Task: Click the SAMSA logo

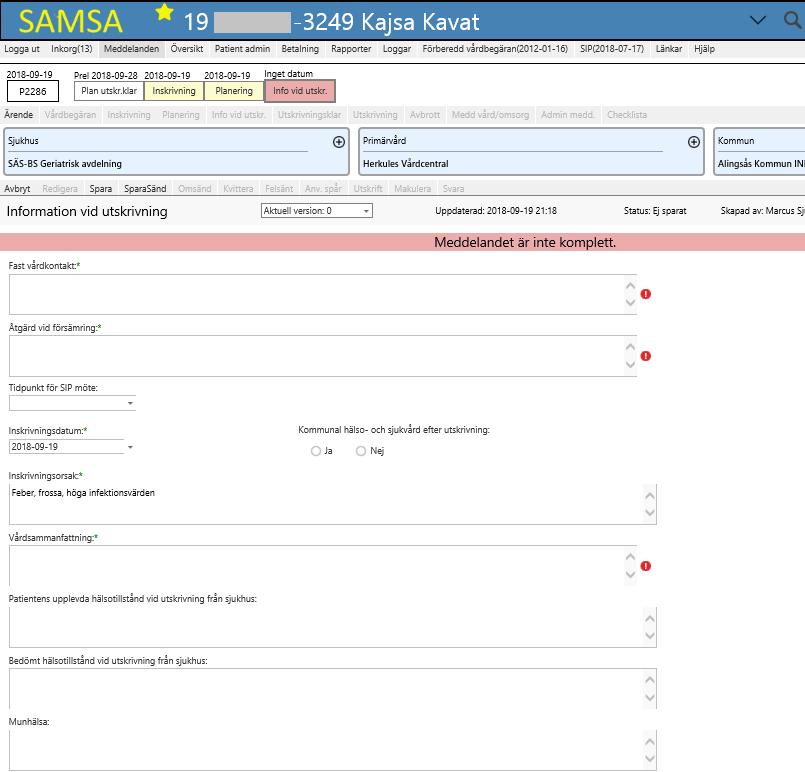Action: point(70,22)
